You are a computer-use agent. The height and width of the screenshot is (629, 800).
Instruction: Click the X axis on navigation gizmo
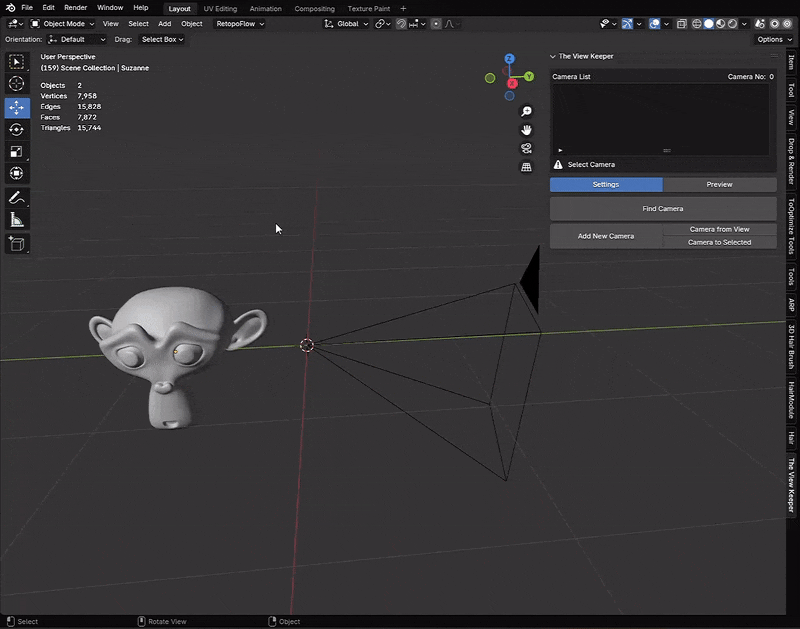(x=512, y=84)
